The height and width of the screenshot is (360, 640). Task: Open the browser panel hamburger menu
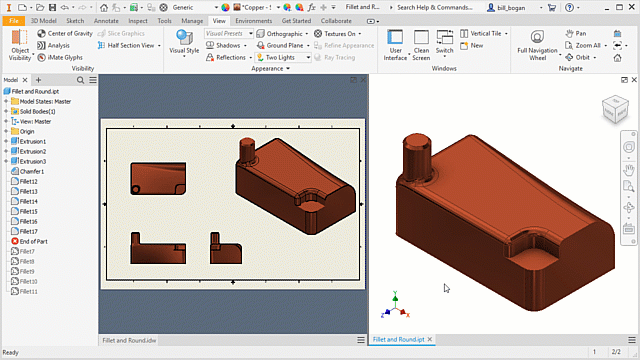click(x=93, y=80)
